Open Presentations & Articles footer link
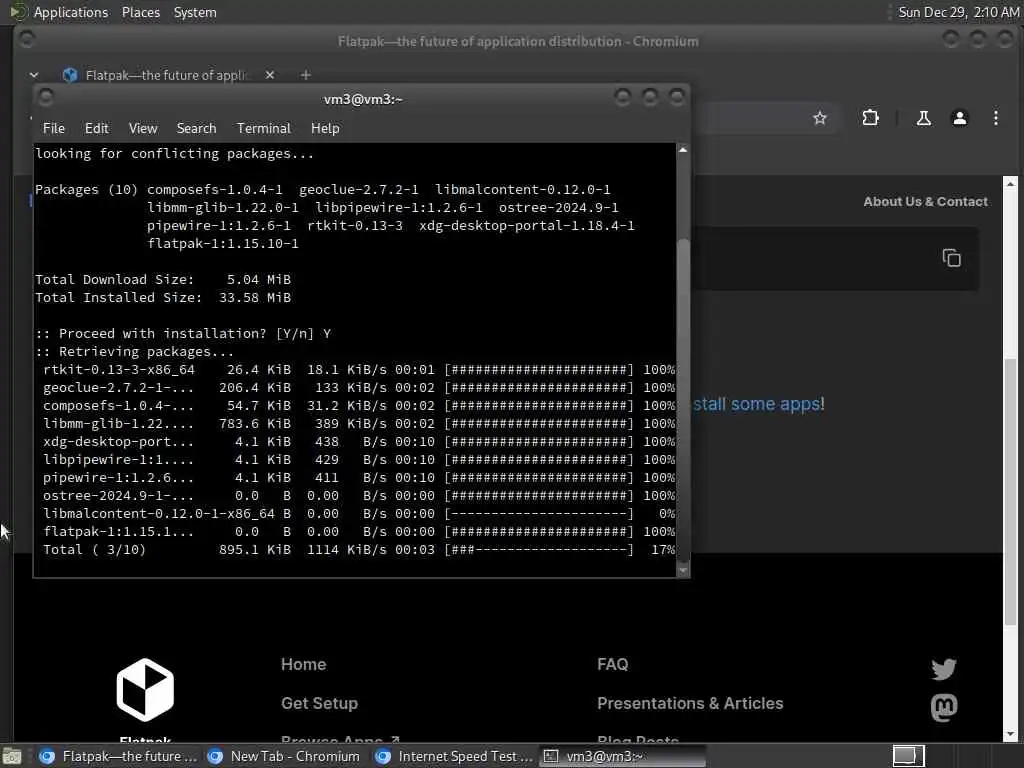This screenshot has width=1024, height=768. pyautogui.click(x=690, y=703)
